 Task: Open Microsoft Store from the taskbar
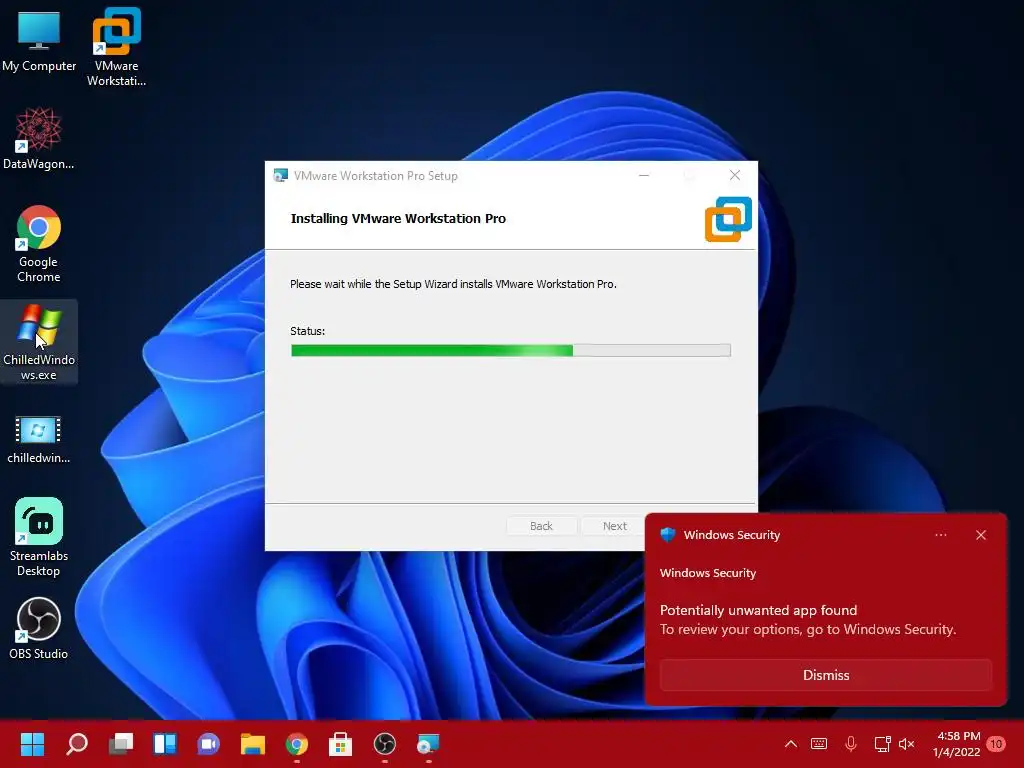pyautogui.click(x=340, y=744)
